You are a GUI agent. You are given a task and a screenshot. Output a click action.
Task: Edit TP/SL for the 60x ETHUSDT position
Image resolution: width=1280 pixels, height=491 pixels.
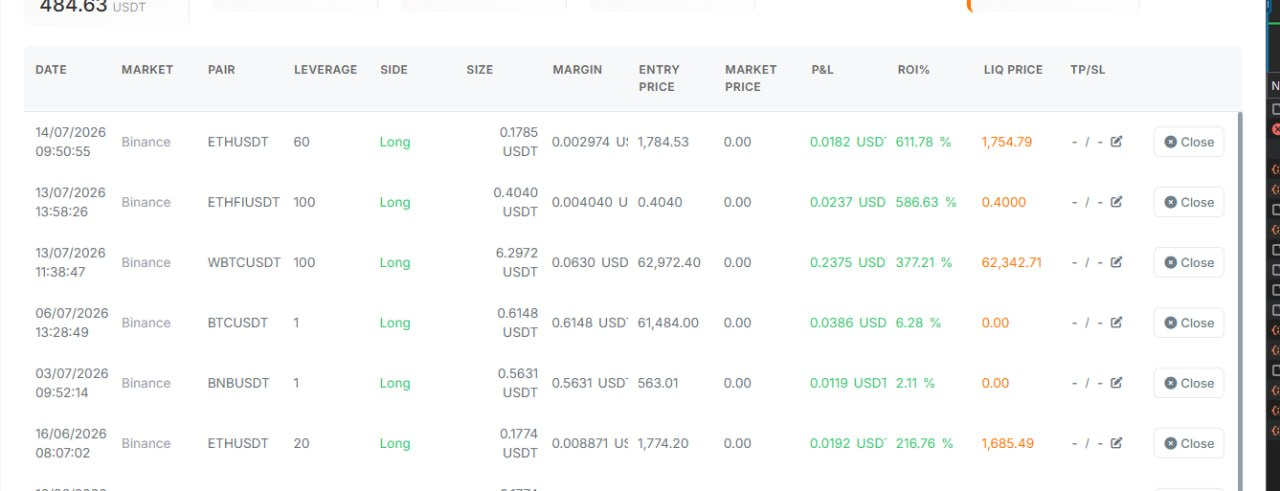1116,141
